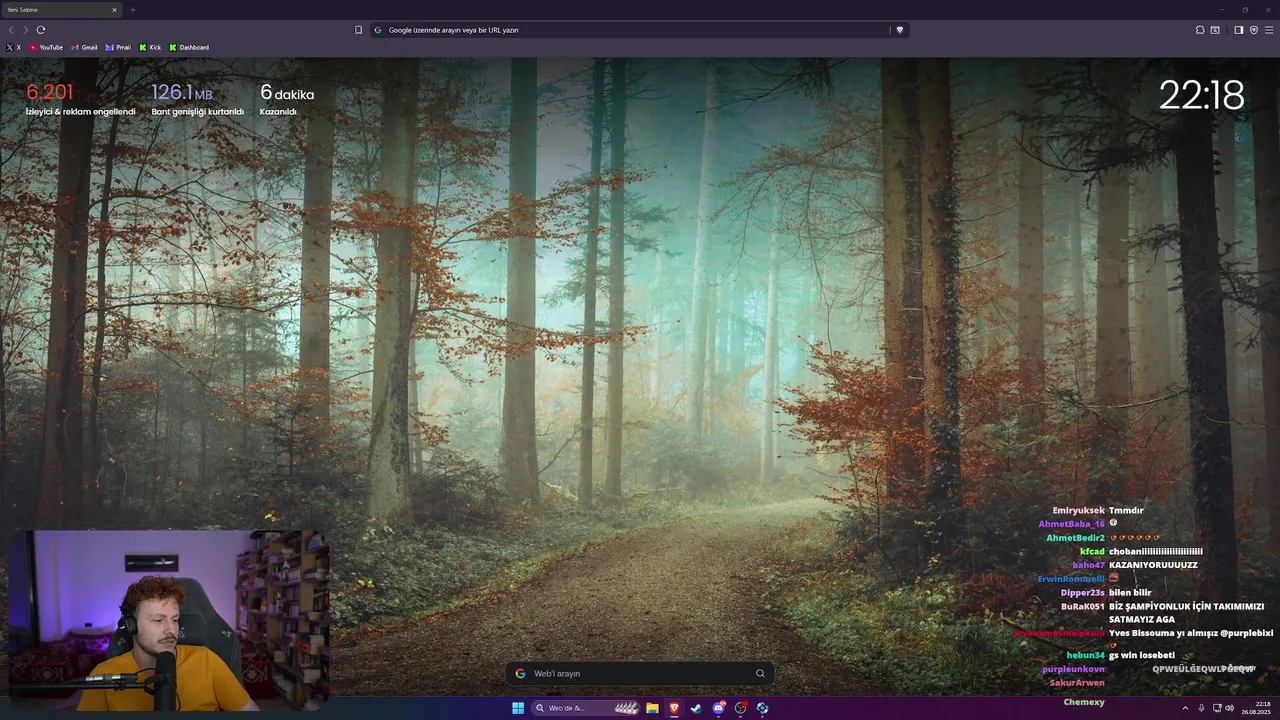Viewport: 1280px width, 720px height.
Task: Click the webcam overlay of the streamer
Action: tap(169, 620)
